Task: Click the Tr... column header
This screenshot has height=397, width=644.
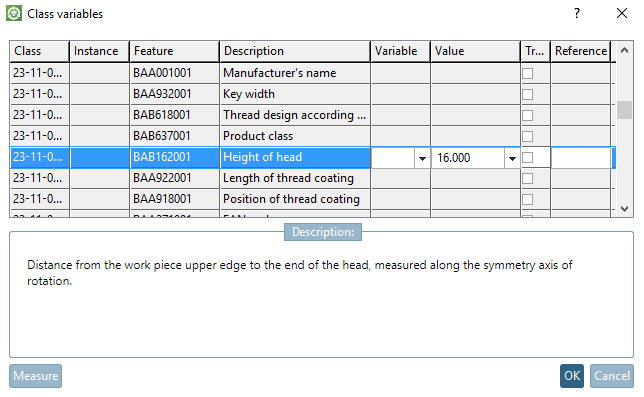Action: [535, 51]
